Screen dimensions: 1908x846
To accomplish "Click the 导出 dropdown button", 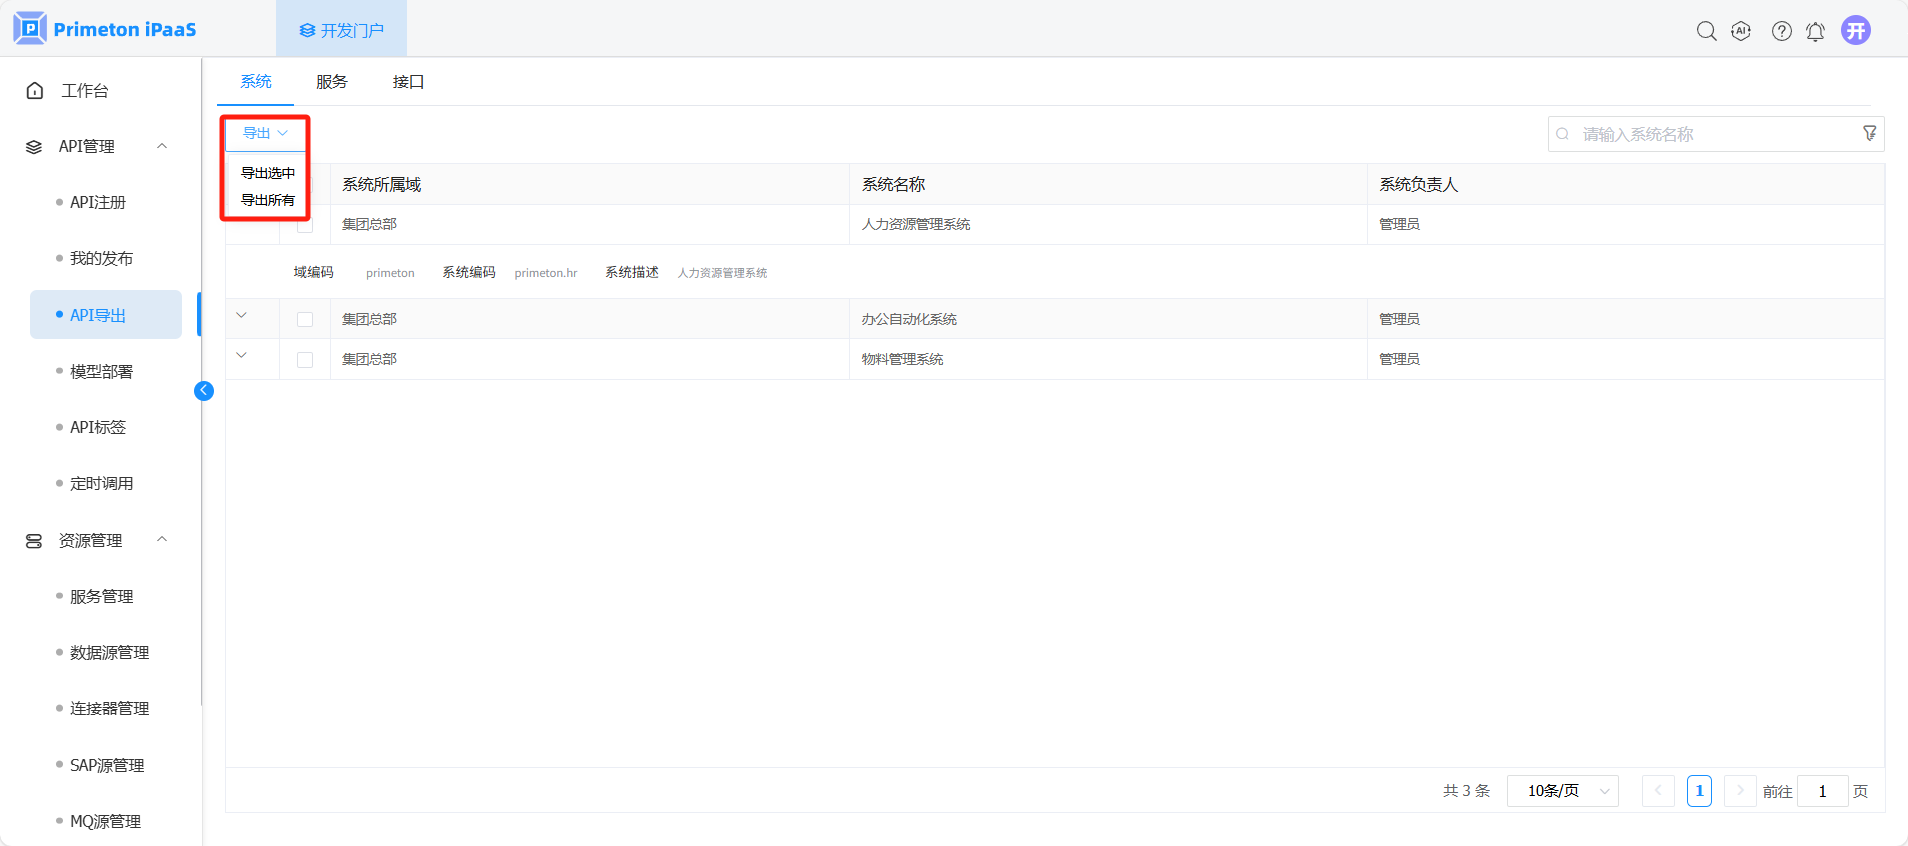I will 265,133.
